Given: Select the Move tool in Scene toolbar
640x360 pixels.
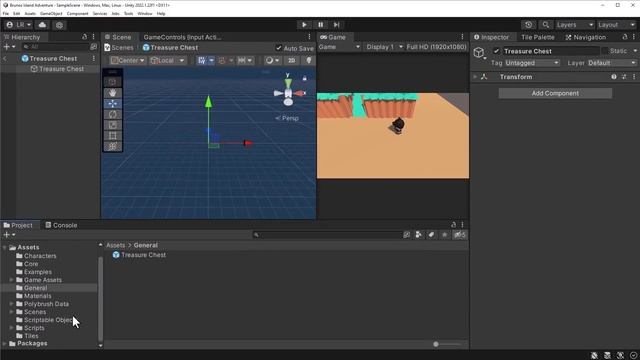Looking at the screenshot, I should point(113,104).
